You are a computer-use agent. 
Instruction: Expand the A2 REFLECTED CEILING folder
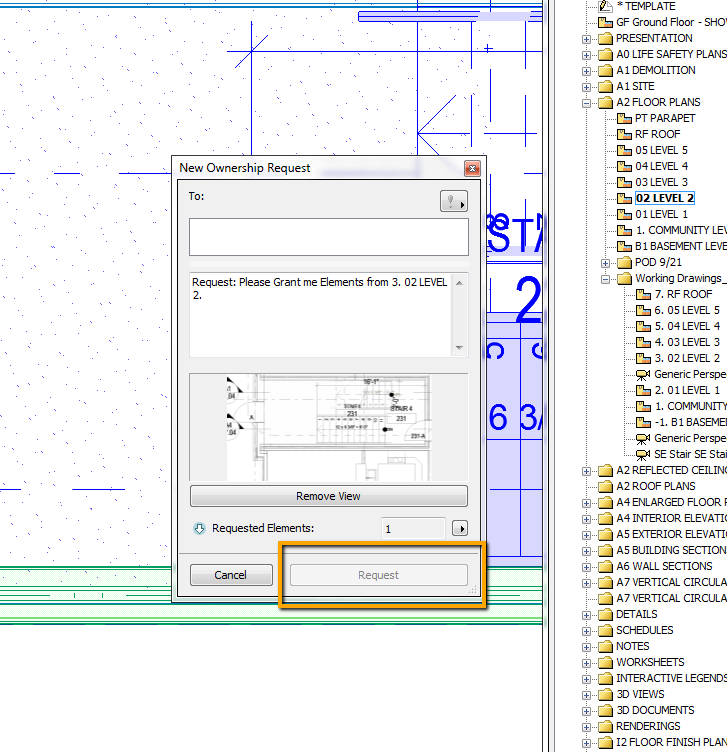point(586,471)
